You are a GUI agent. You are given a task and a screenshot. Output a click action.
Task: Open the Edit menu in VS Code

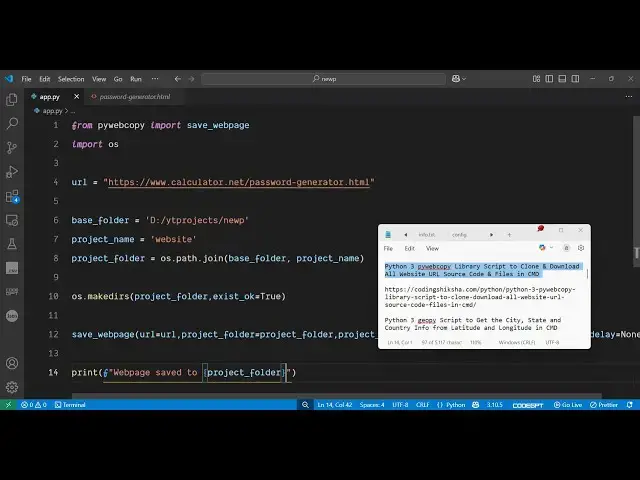44,79
